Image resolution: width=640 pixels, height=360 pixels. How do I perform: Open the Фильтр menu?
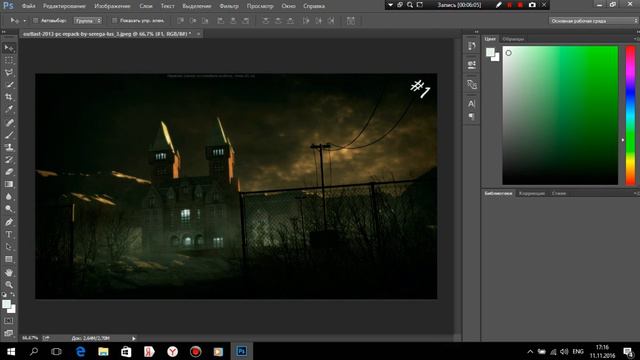click(229, 6)
